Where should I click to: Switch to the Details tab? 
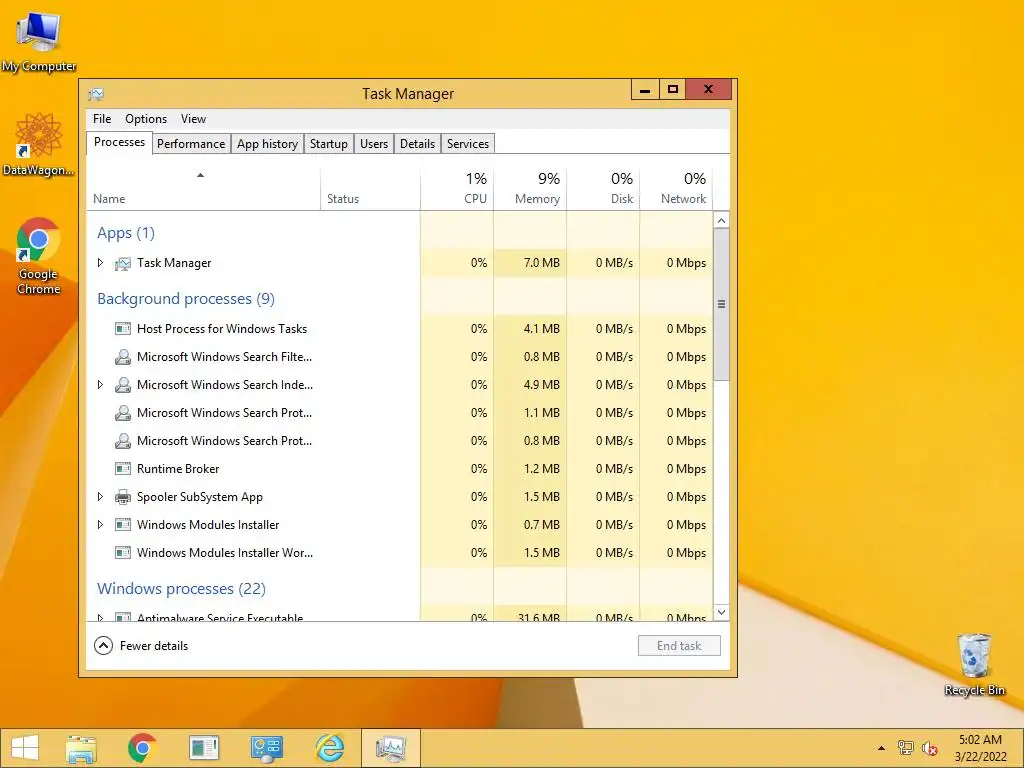(x=417, y=144)
